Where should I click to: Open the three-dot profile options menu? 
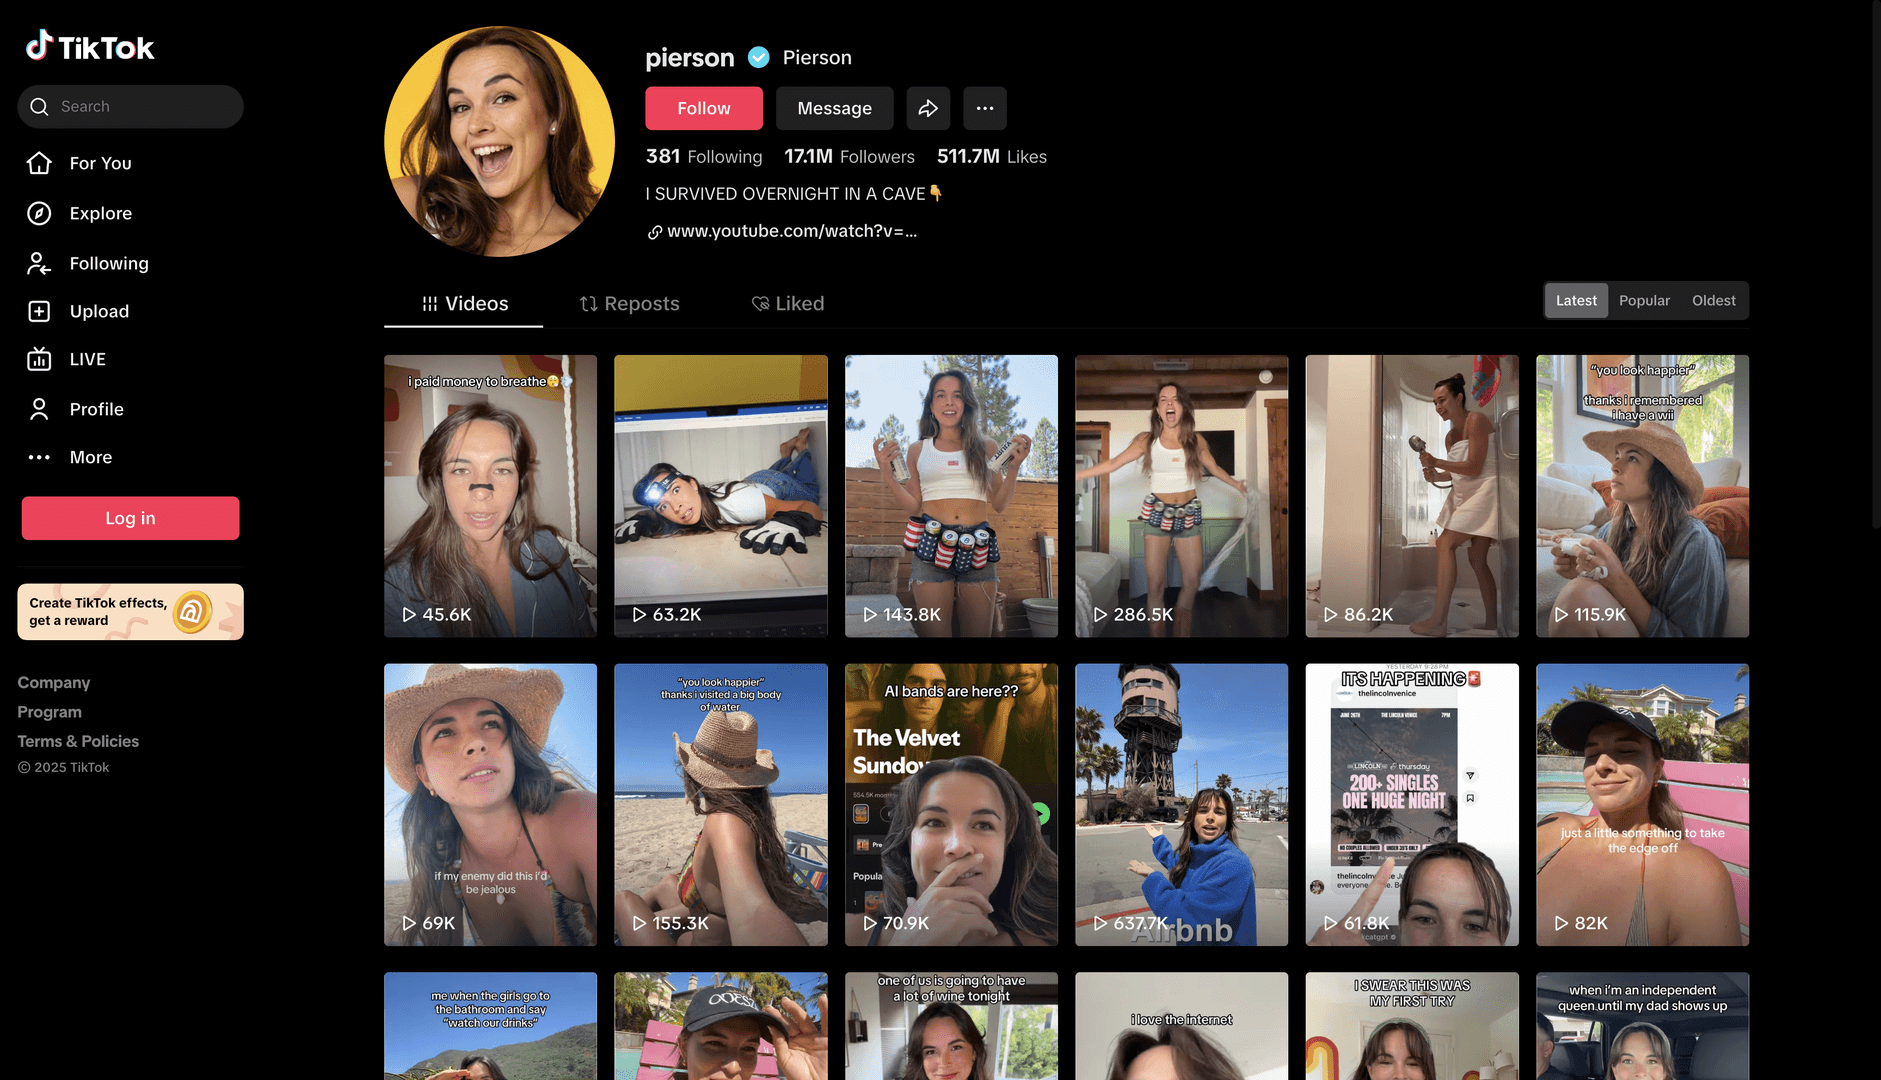point(984,108)
